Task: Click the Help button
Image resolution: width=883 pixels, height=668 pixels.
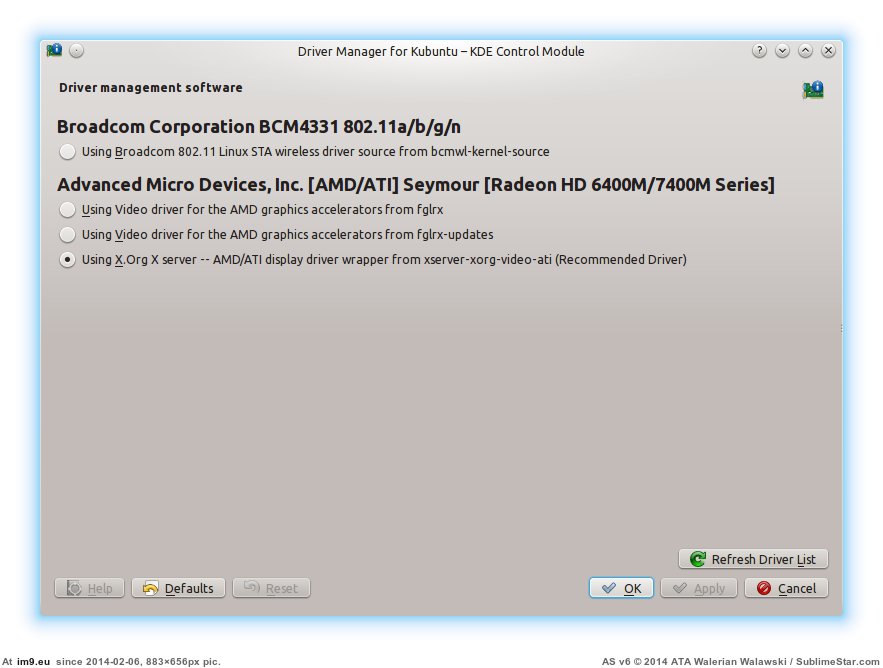Action: click(x=90, y=588)
